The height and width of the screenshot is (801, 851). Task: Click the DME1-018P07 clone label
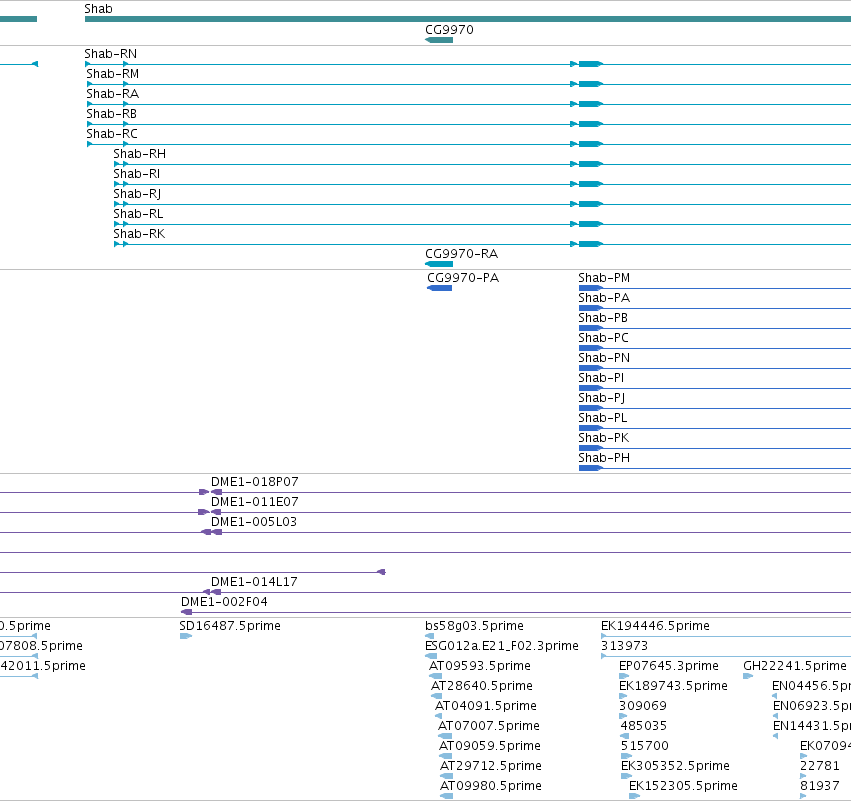tap(255, 482)
